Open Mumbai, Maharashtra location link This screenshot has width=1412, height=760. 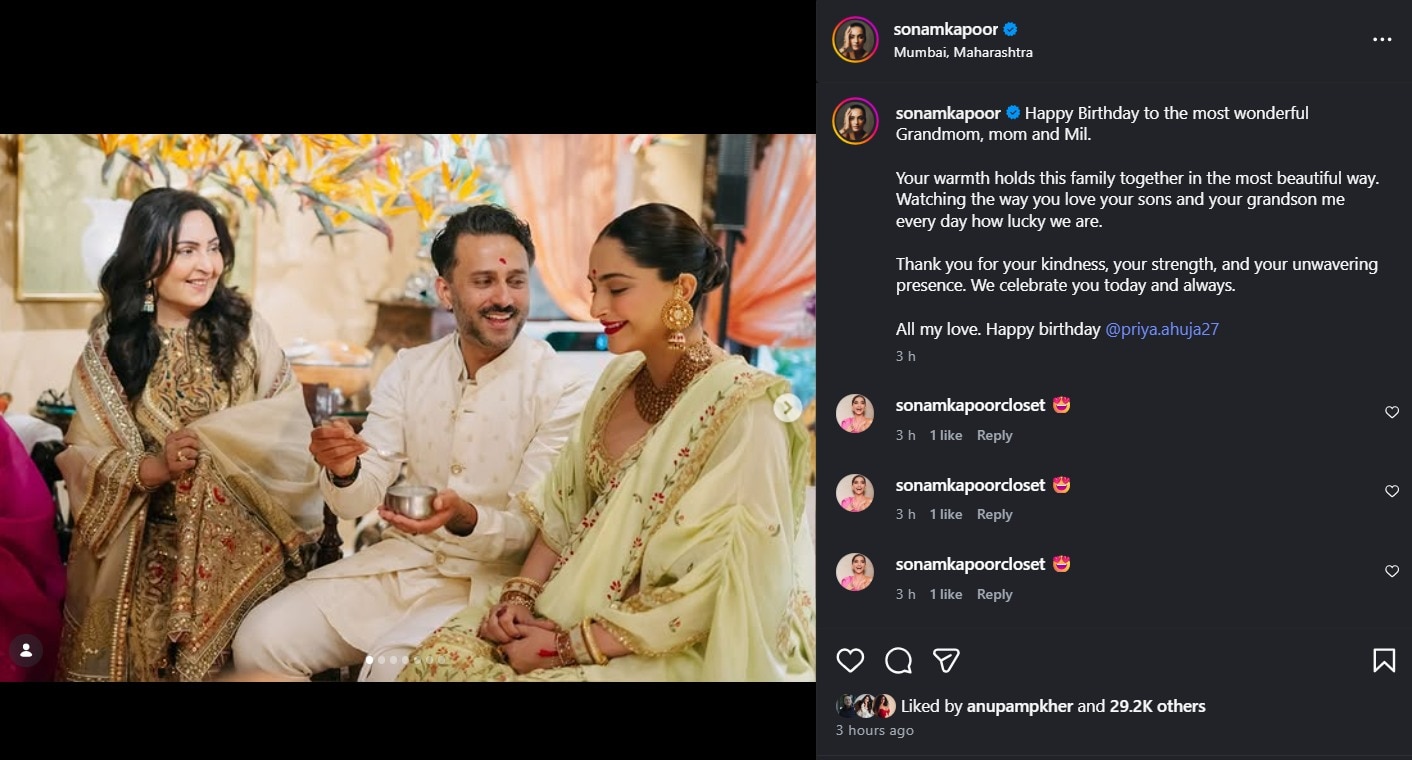click(x=963, y=52)
